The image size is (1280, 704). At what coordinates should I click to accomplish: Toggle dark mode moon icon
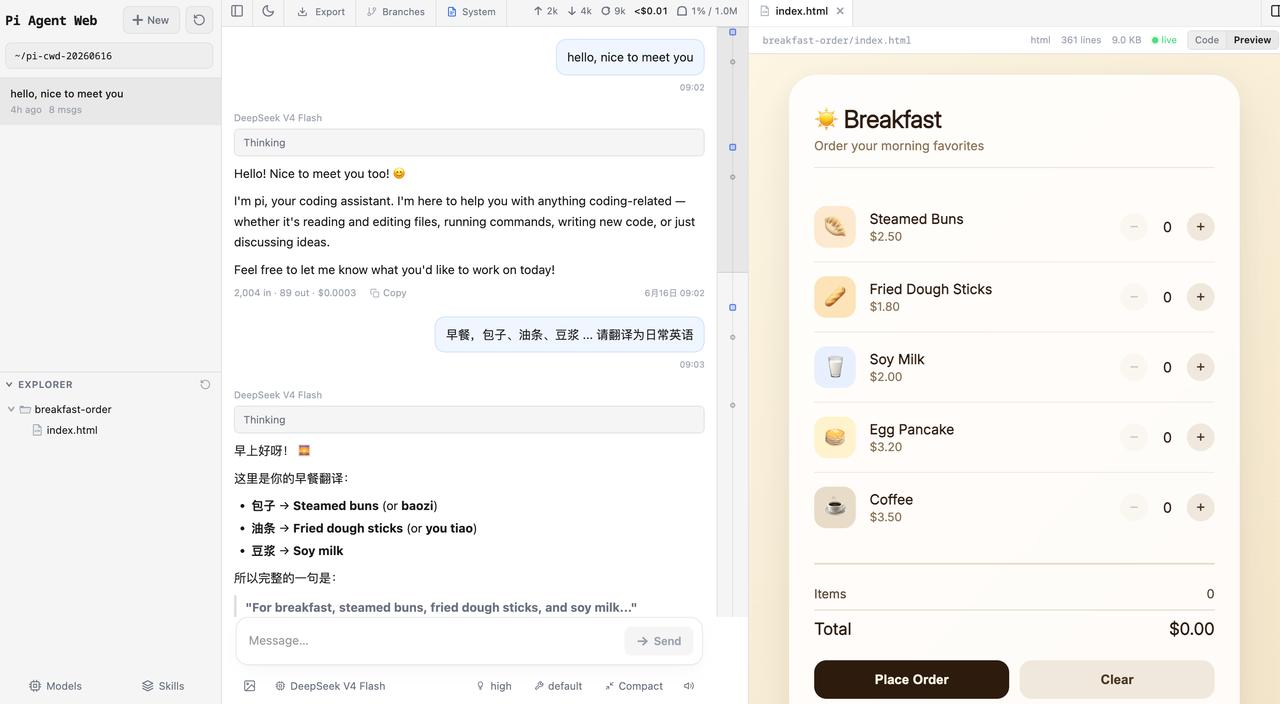click(x=268, y=11)
